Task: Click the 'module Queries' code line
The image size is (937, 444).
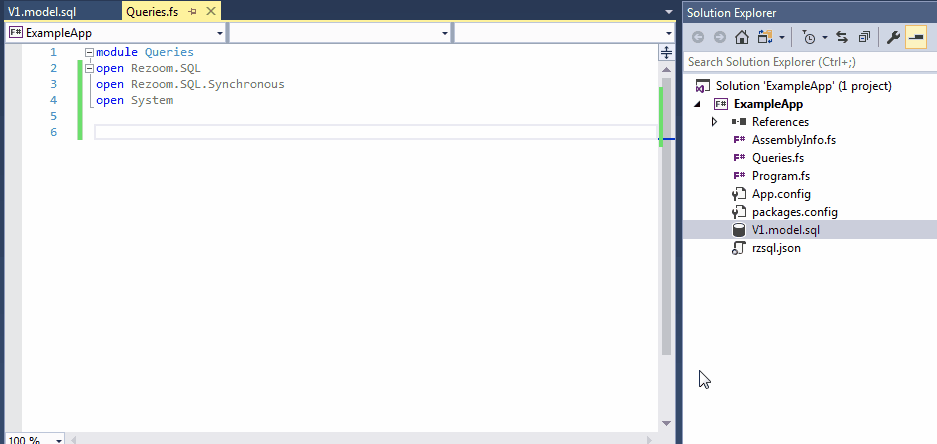Action: point(145,52)
